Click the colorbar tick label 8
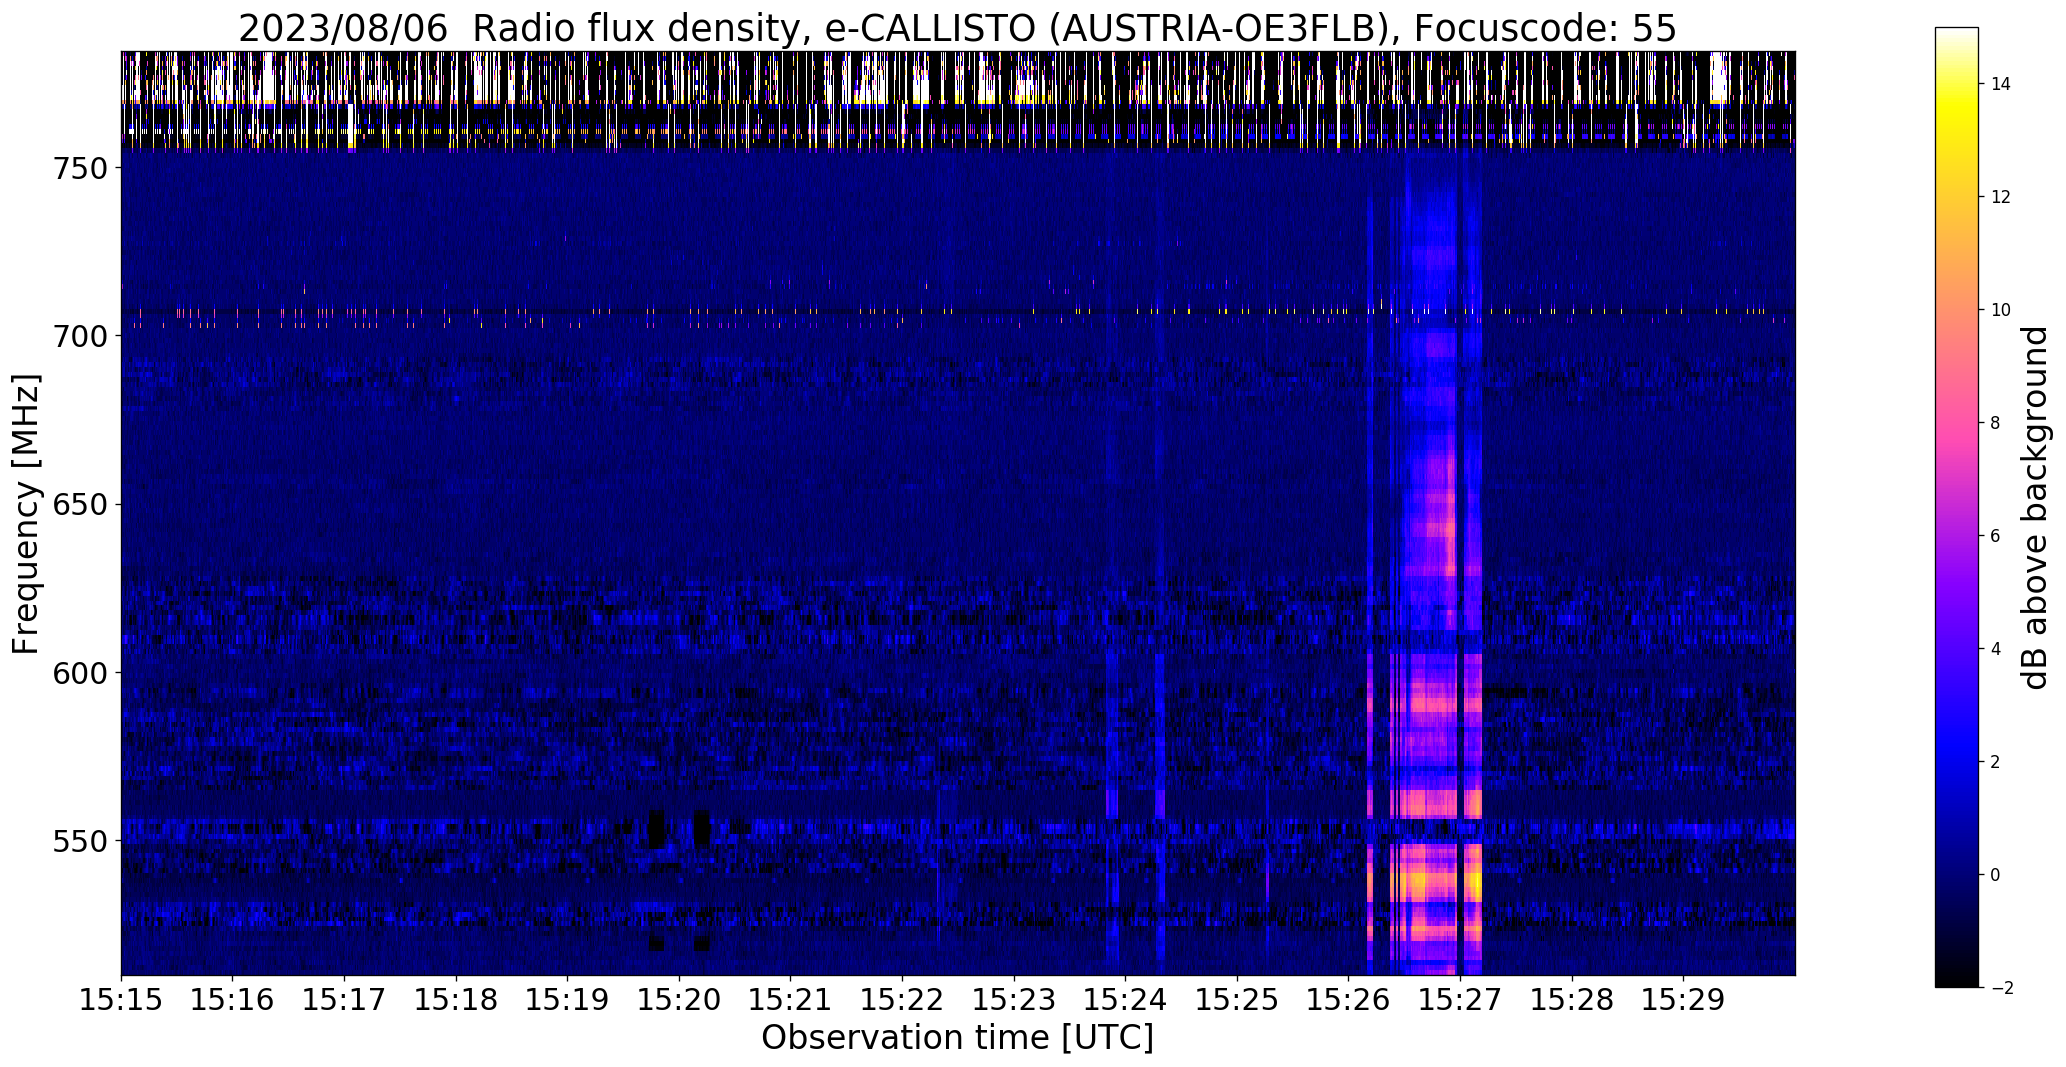Viewport: 2066px width, 1067px height. 1996,423
